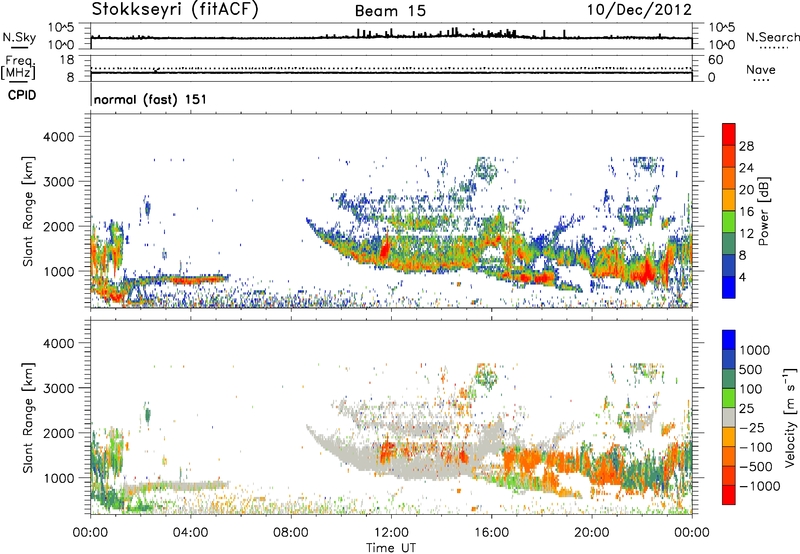800x554 pixels.
Task: Click the Slant Range label of power panel
Action: coord(28,211)
